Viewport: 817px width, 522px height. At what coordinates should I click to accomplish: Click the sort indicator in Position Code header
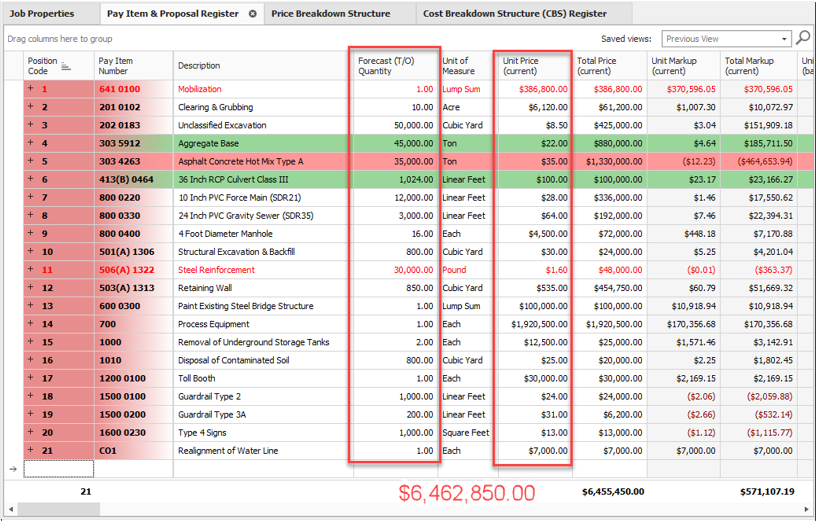tap(66, 67)
